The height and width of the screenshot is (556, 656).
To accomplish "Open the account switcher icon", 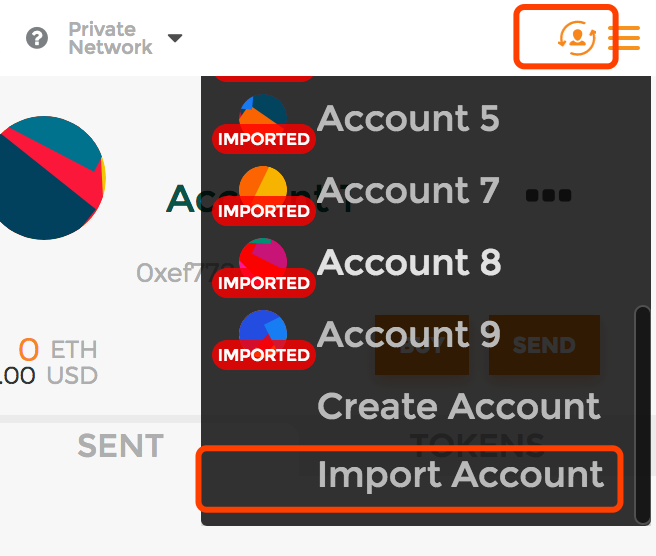I will [x=577, y=38].
